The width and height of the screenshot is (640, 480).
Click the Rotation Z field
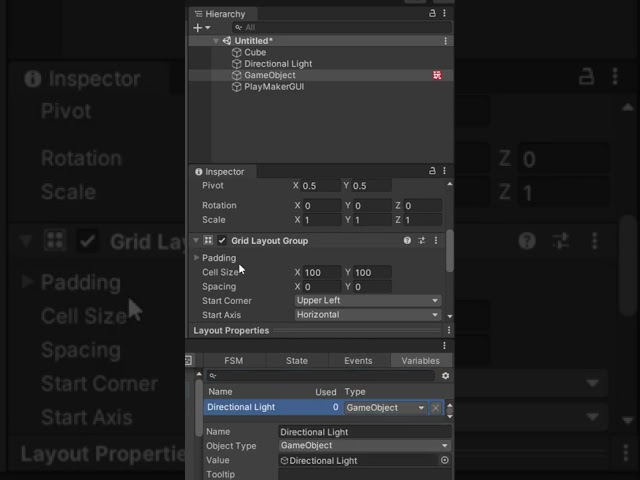422,205
